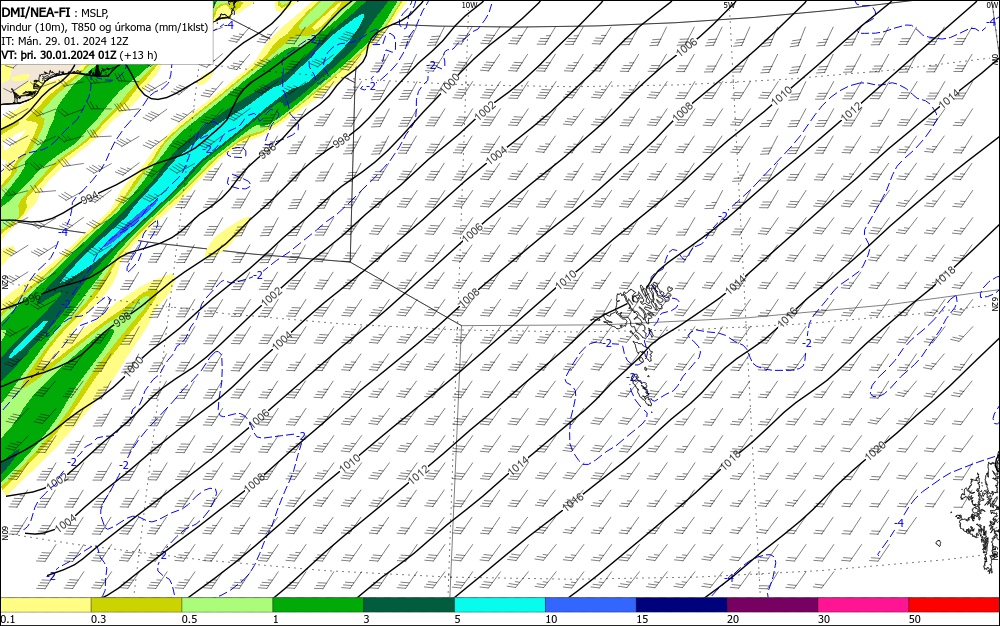Viewport: 1000px width, 626px height.
Task: Click the pale yellow 0.1–0.3 legend swatch
Action: (x=45, y=605)
